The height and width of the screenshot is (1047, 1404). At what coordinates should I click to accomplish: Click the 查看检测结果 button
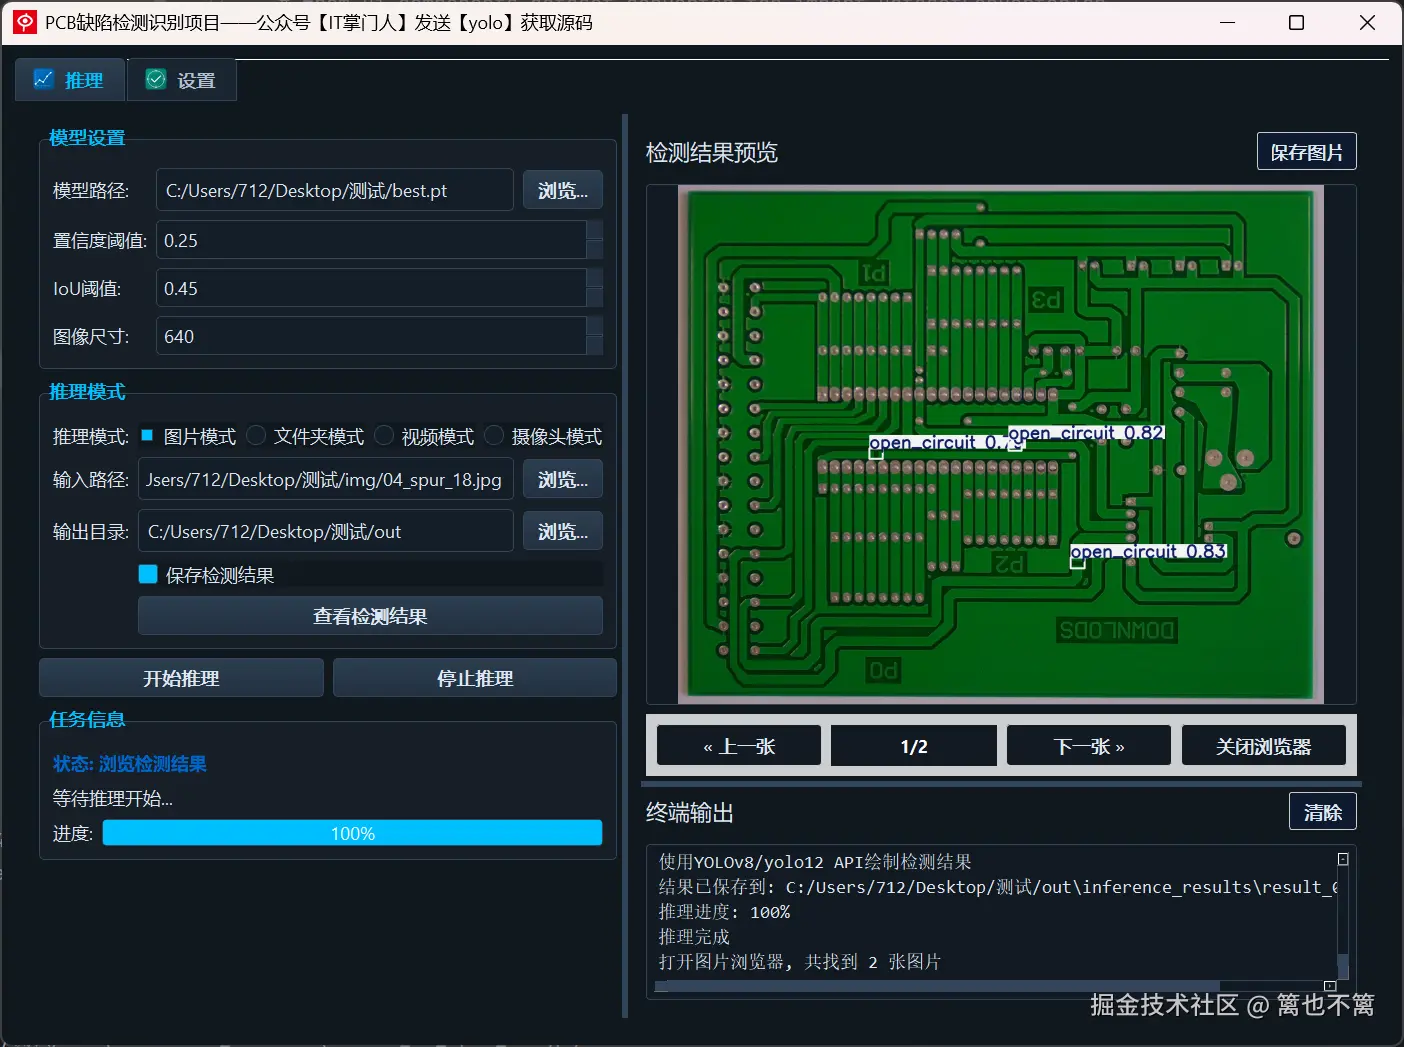[370, 616]
